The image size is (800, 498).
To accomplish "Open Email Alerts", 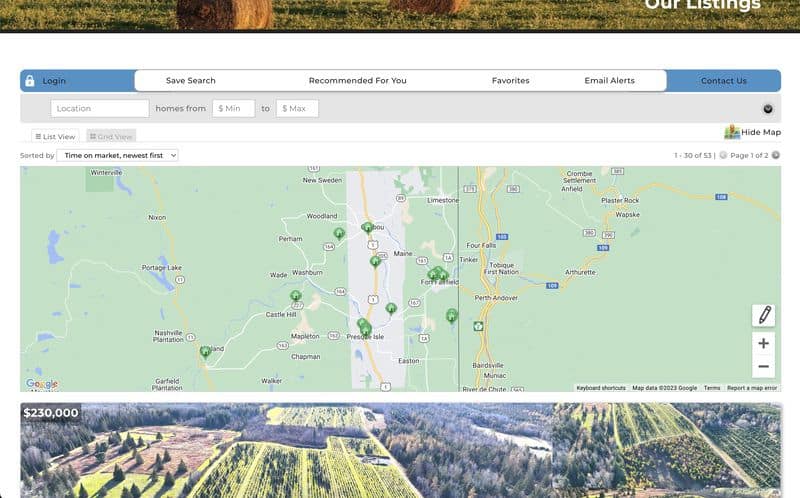I will coord(609,81).
